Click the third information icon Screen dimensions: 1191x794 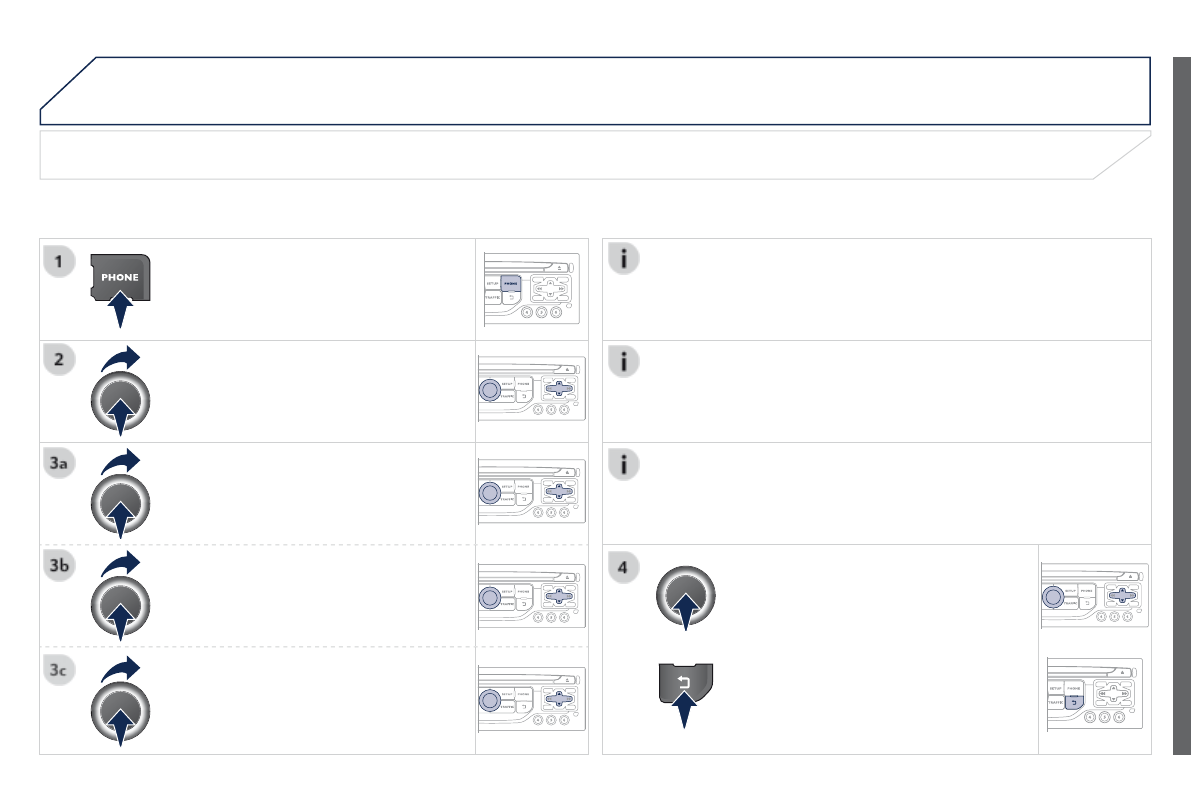pyautogui.click(x=624, y=464)
